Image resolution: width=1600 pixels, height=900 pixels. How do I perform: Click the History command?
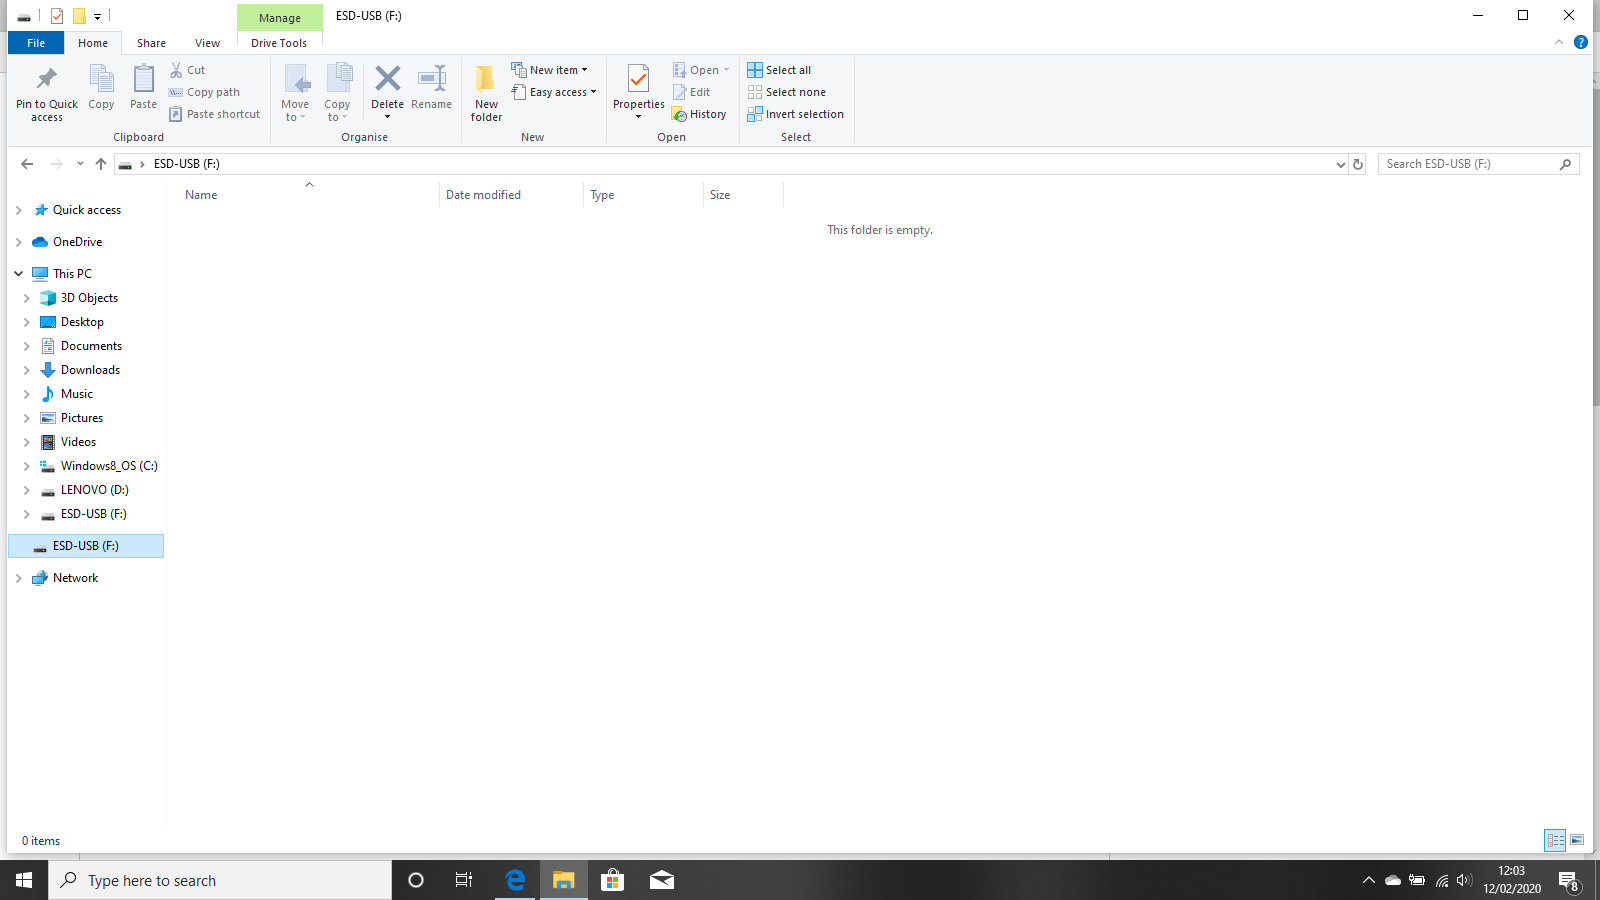[699, 114]
